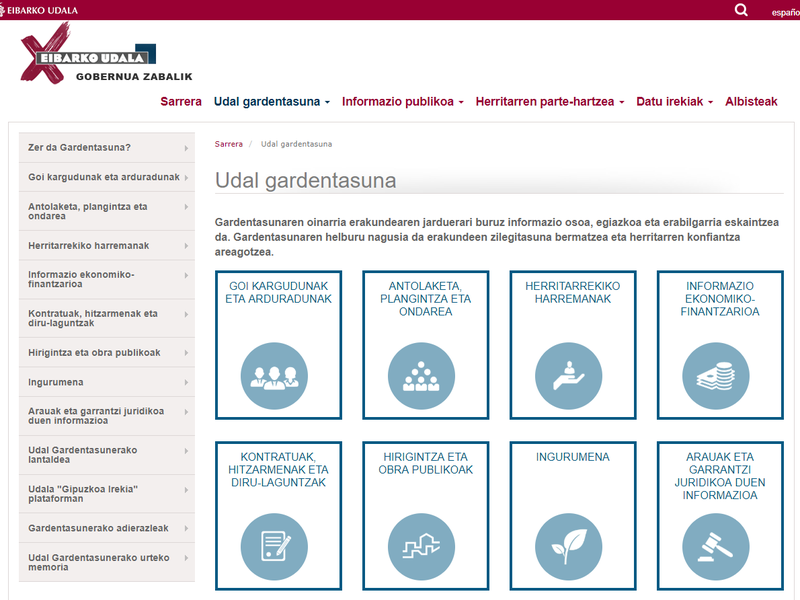Click Eibarko Udala crest in top bar
Image resolution: width=800 pixels, height=600 pixels.
click(2, 10)
